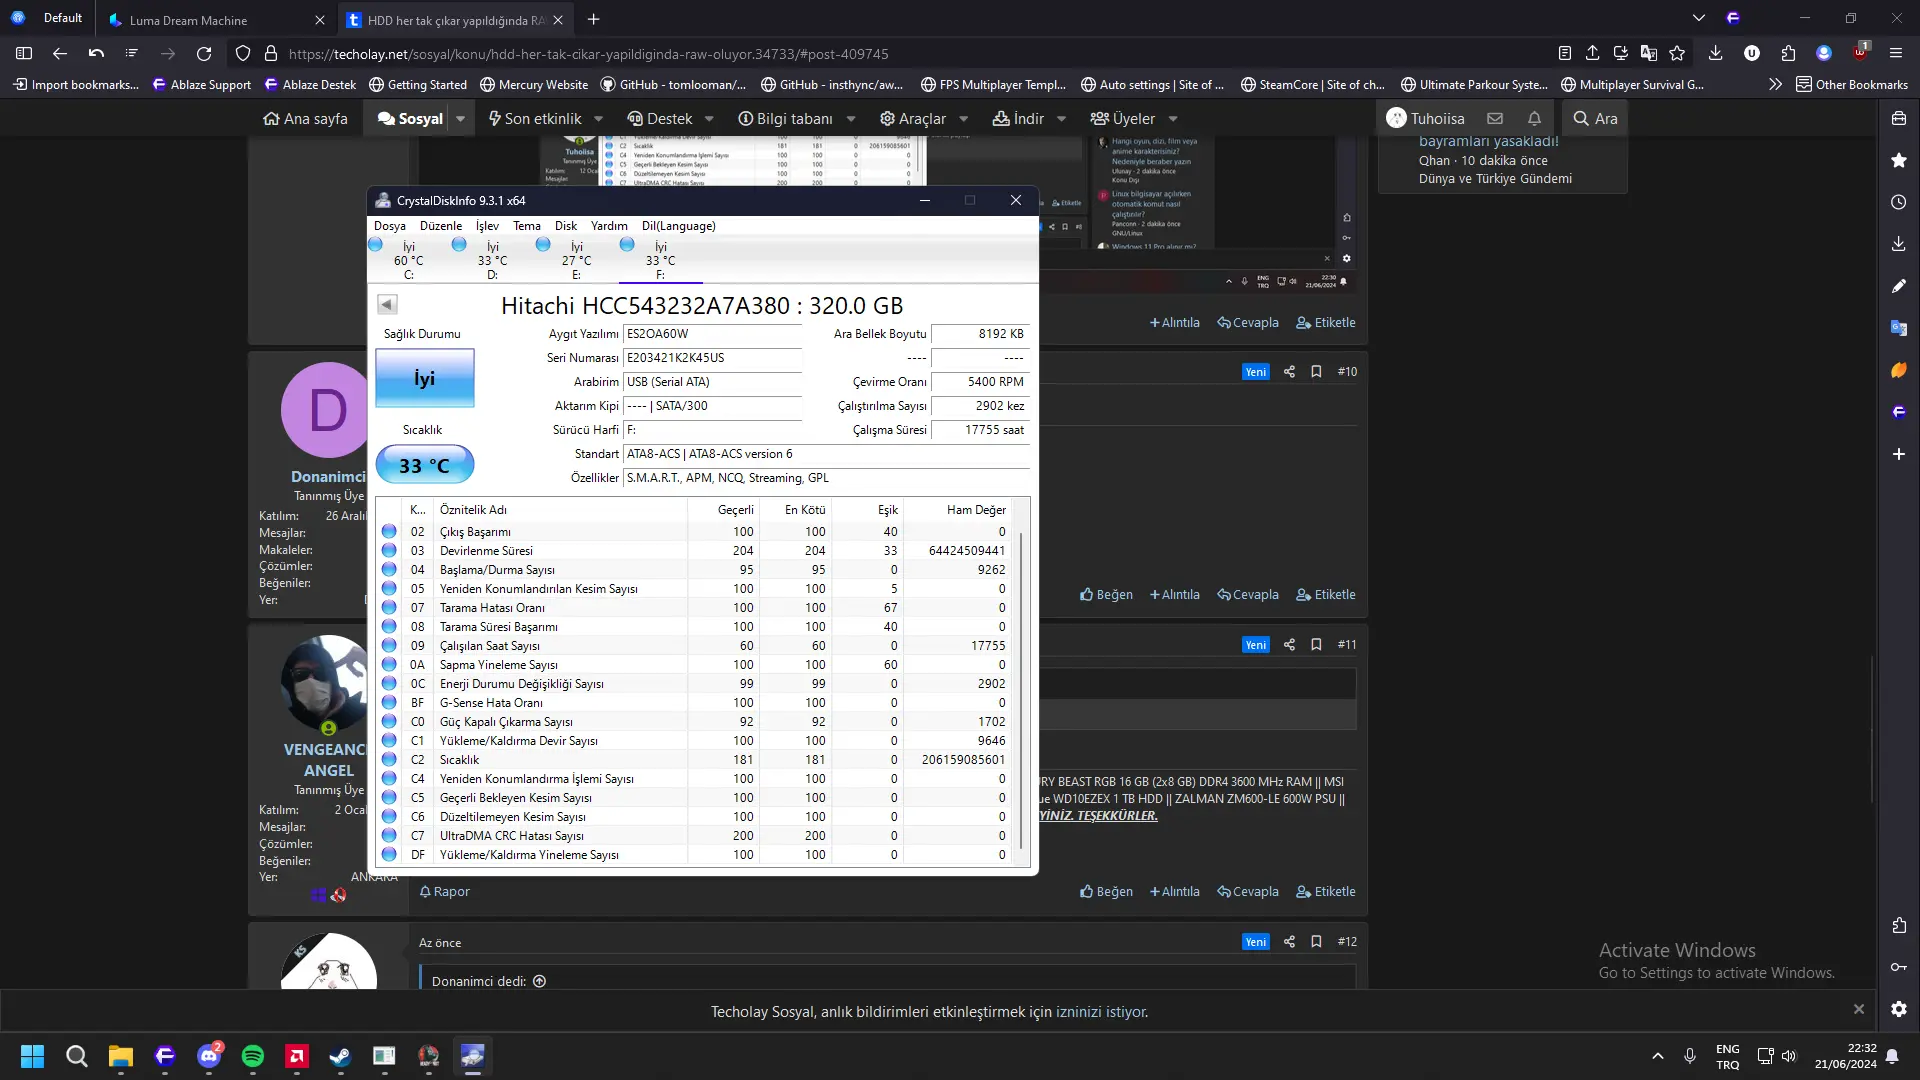Screen dimensions: 1920x1080
Task: Open a new browser tab with plus
Action: [594, 19]
